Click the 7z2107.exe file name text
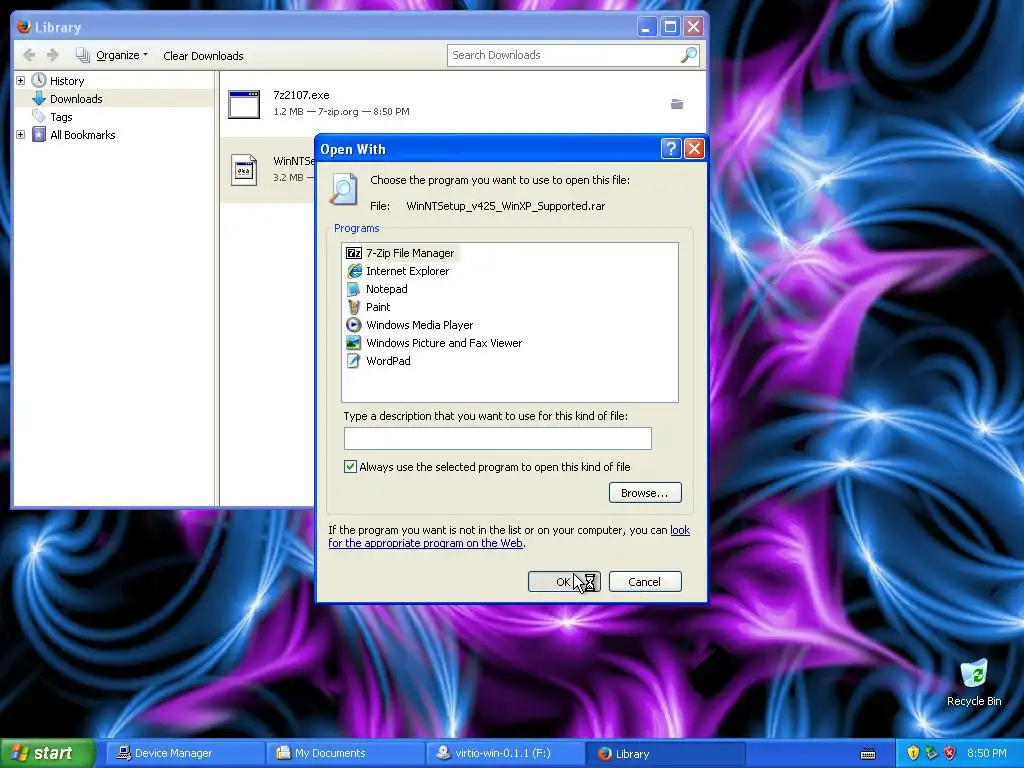The image size is (1024, 768). 301,95
